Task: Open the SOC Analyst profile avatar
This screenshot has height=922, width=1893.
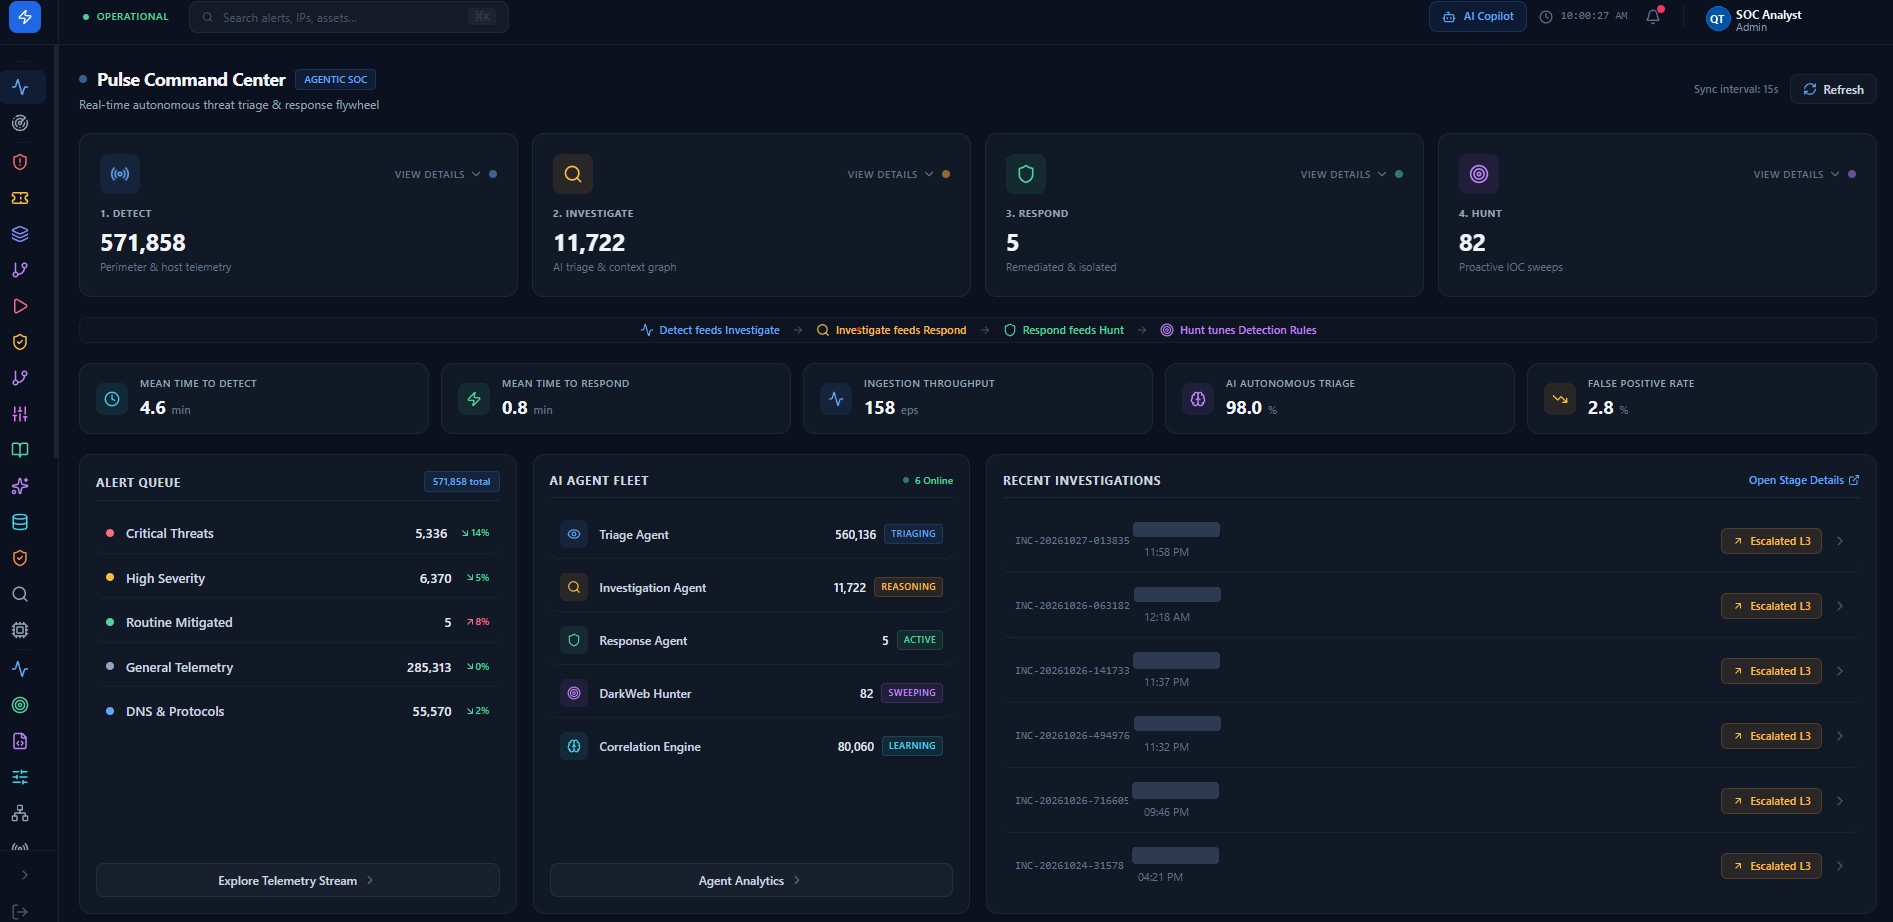Action: point(1717,19)
